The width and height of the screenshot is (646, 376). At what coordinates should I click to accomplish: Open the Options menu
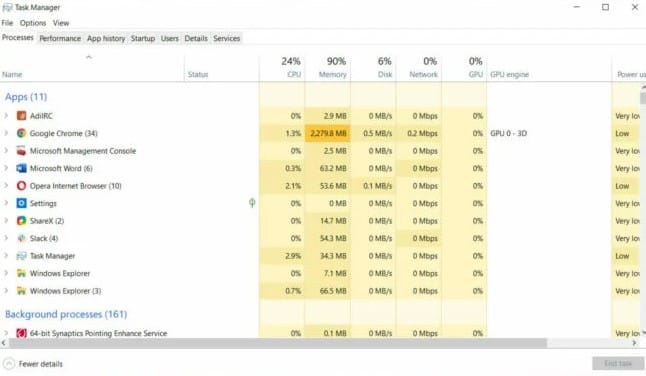point(33,23)
